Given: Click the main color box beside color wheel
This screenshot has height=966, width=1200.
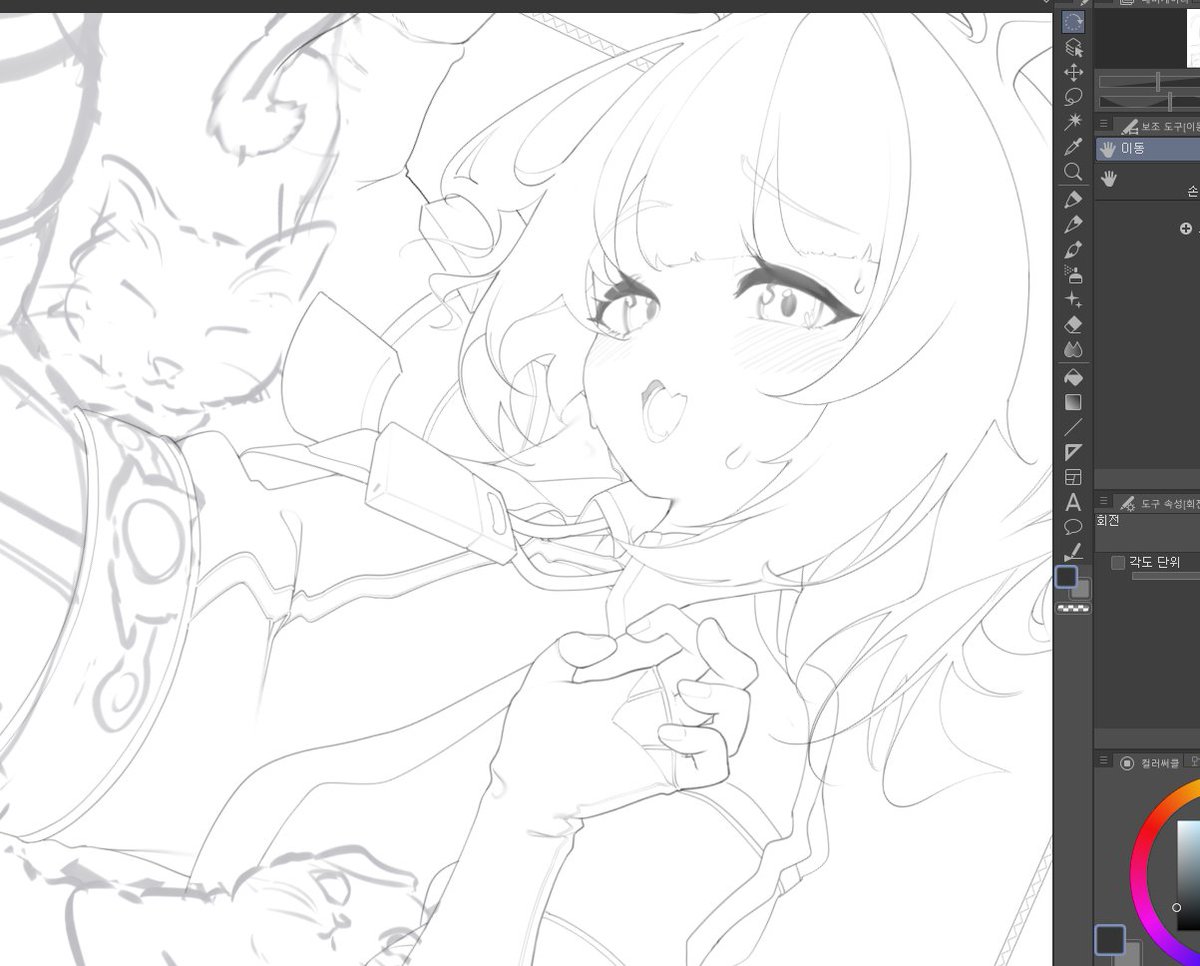Looking at the screenshot, I should coord(1110,940).
